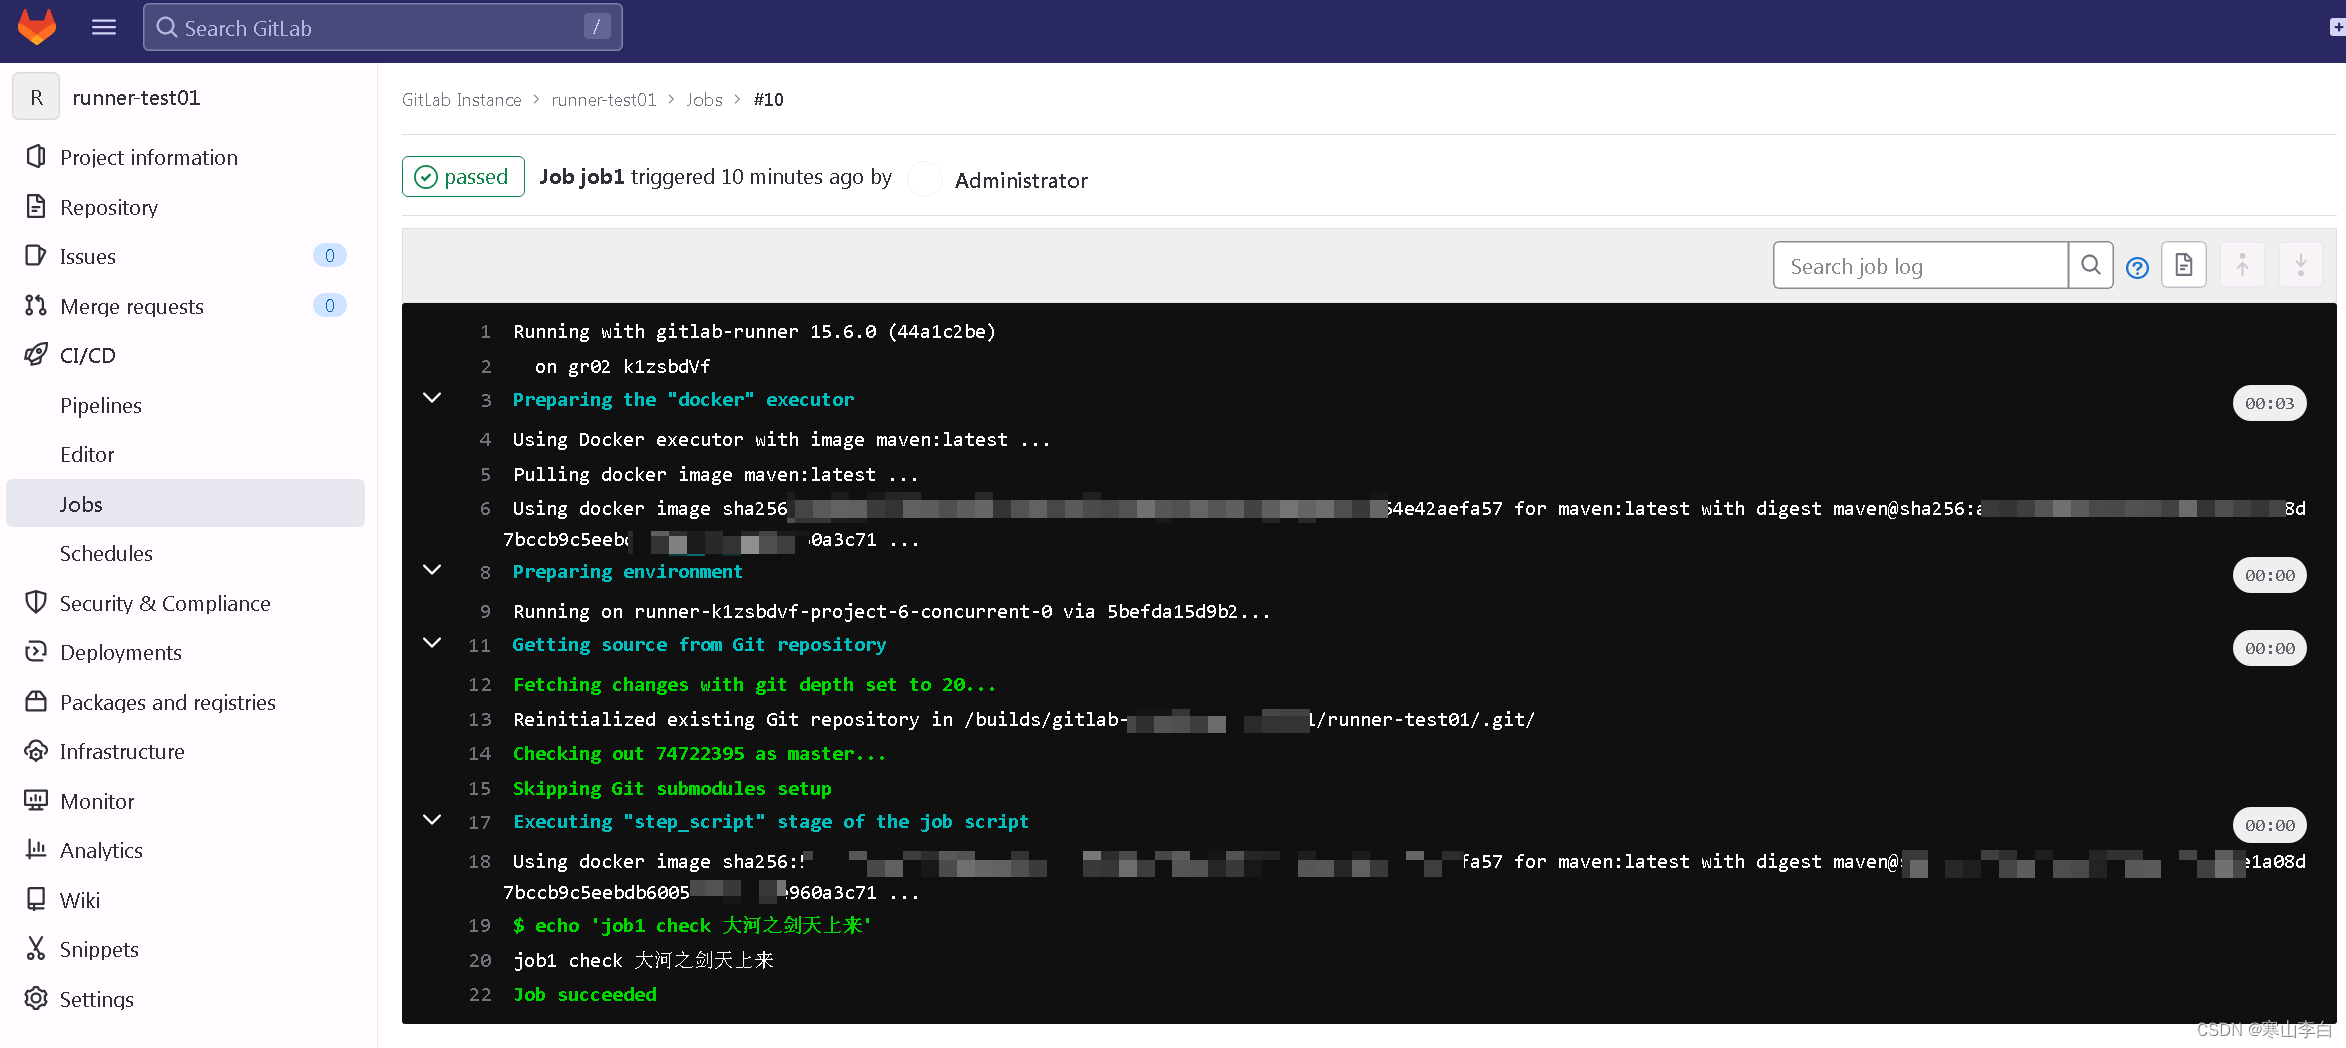Image resolution: width=2346 pixels, height=1048 pixels.
Task: Open Administrator user profile link
Action: tap(1021, 180)
